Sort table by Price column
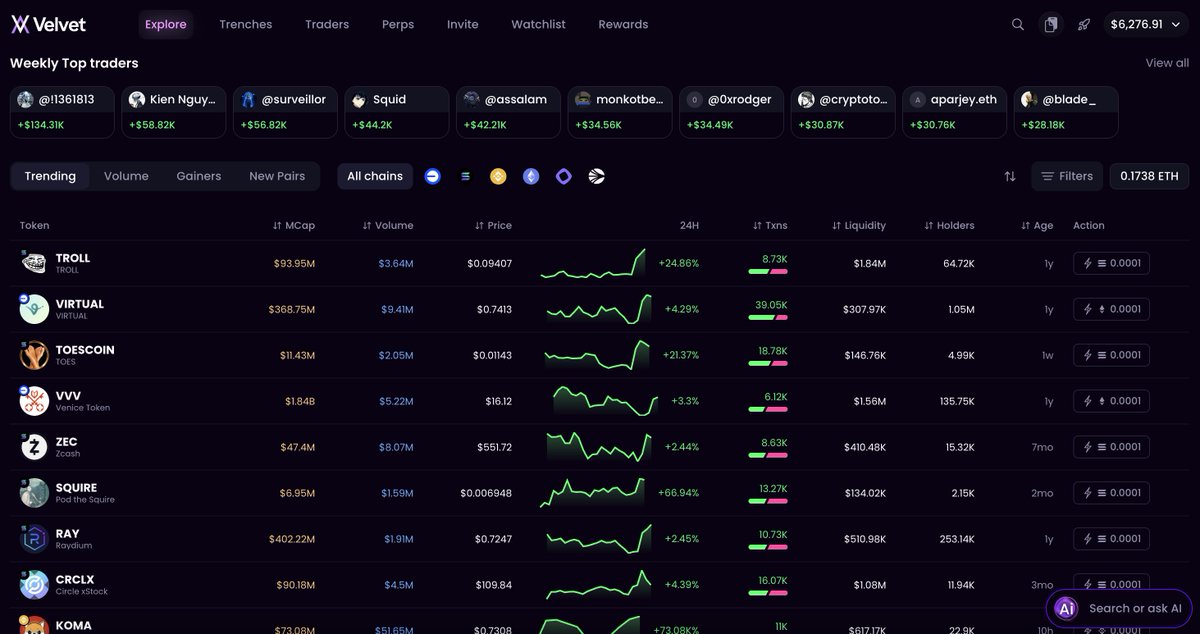The width and height of the screenshot is (1200, 634). 493,226
